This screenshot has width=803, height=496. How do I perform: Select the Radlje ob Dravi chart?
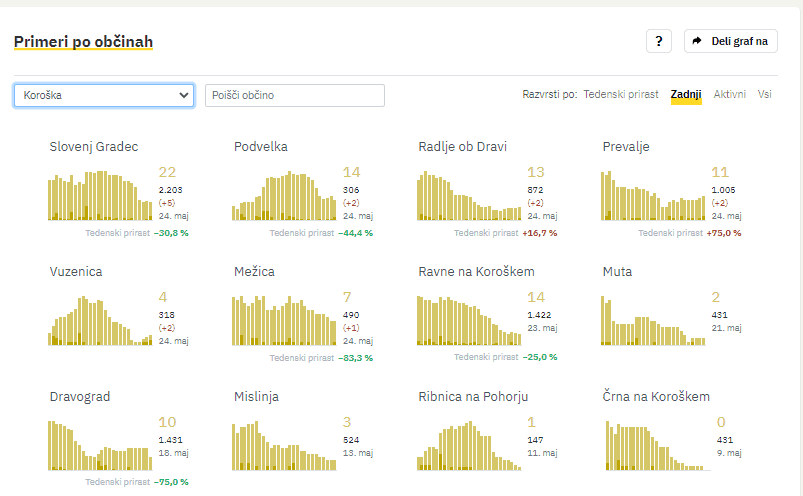click(469, 195)
